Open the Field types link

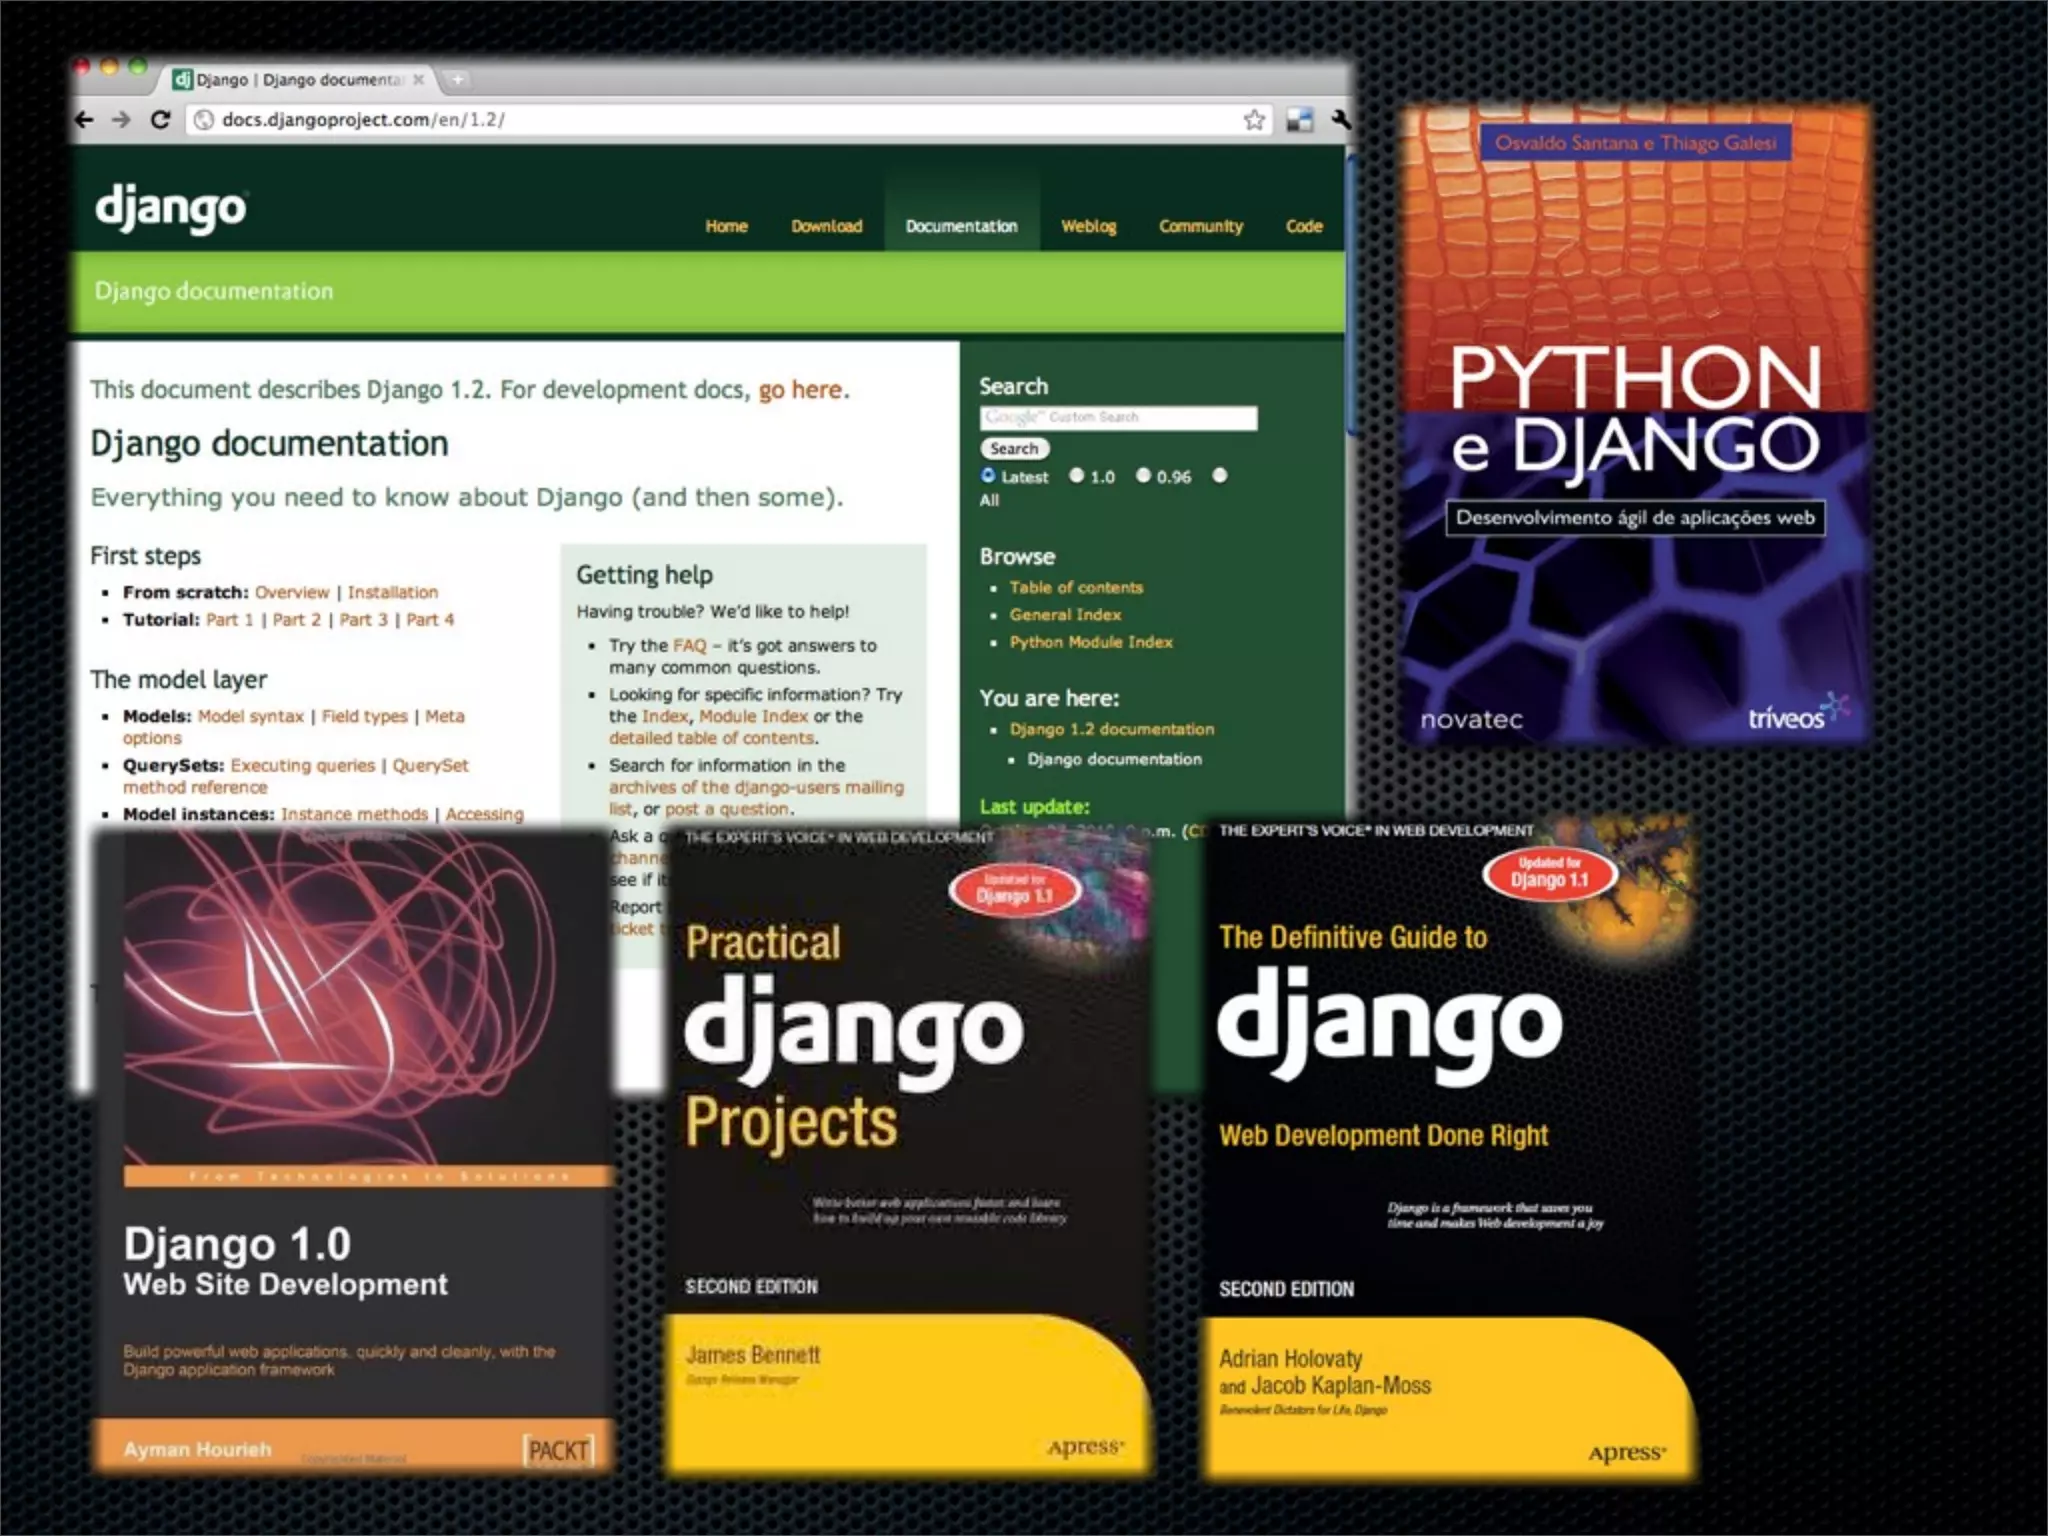tap(365, 716)
